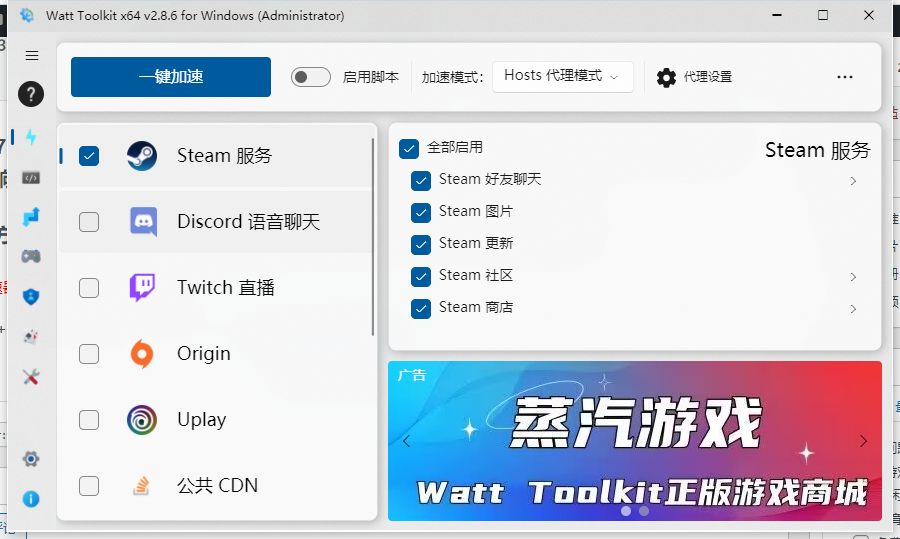Uncheck Steam 好友聊天 checkbox
Viewport: 900px width, 539px height.
coord(421,181)
